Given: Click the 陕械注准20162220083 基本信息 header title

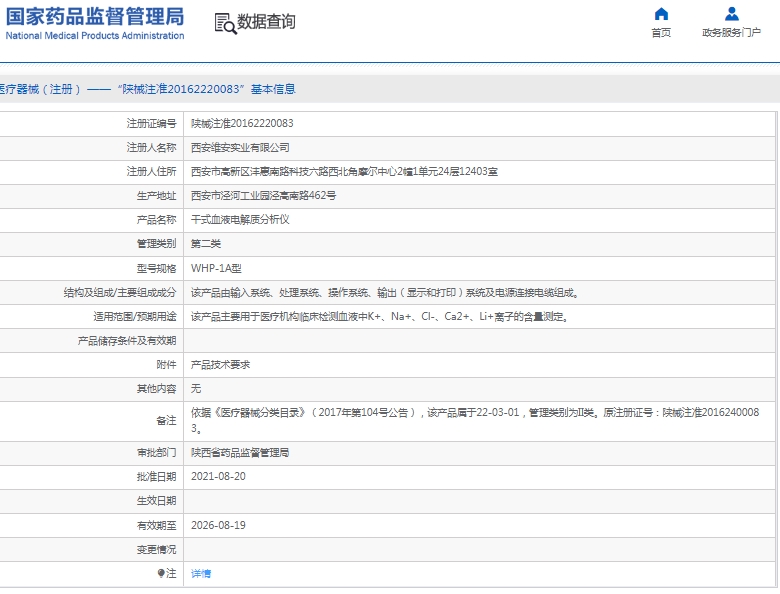Looking at the screenshot, I should coord(206,89).
